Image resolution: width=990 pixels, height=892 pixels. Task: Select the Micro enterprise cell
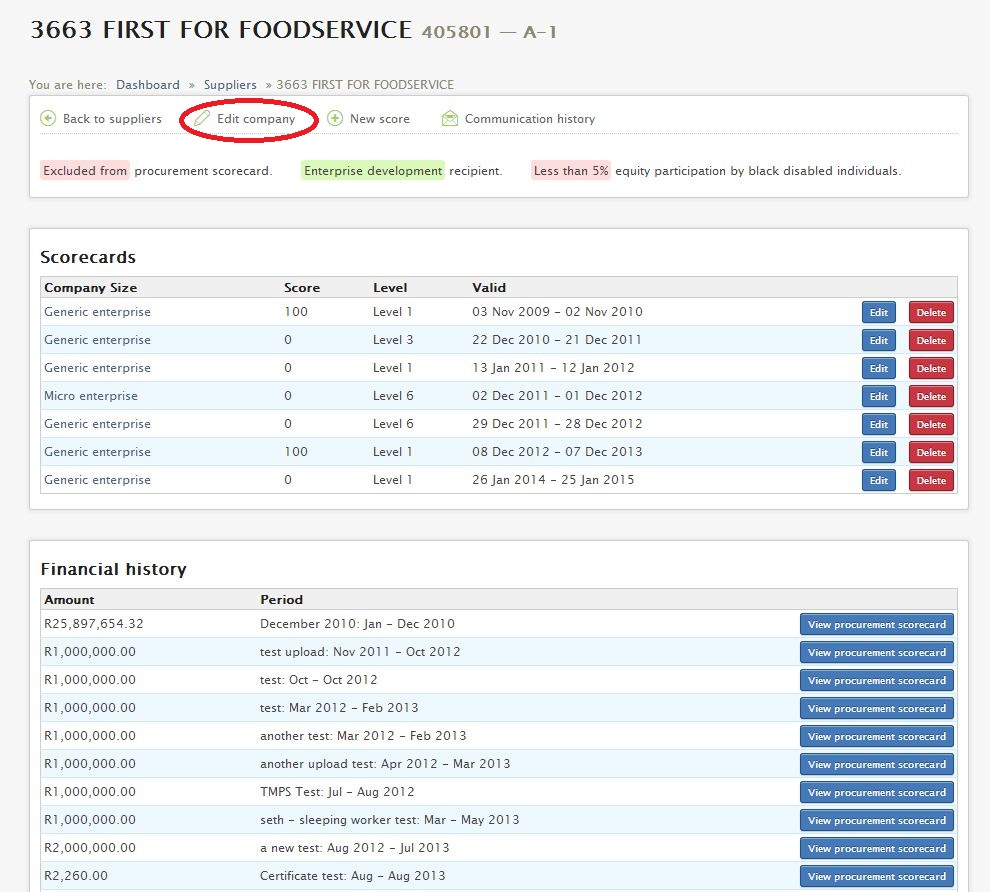(90, 396)
